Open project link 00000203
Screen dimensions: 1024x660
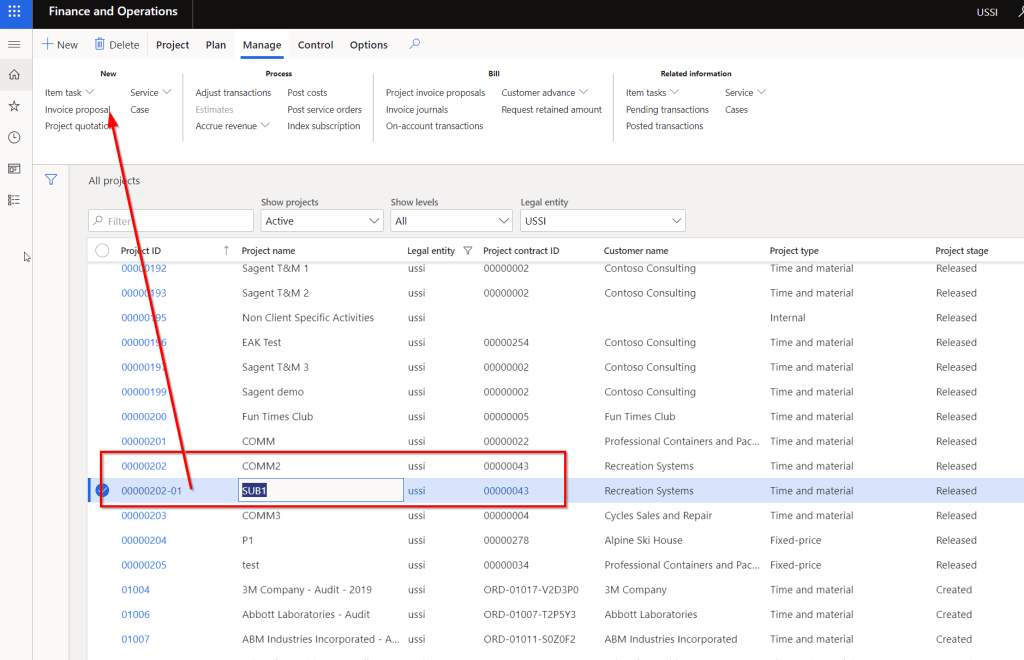coord(144,516)
